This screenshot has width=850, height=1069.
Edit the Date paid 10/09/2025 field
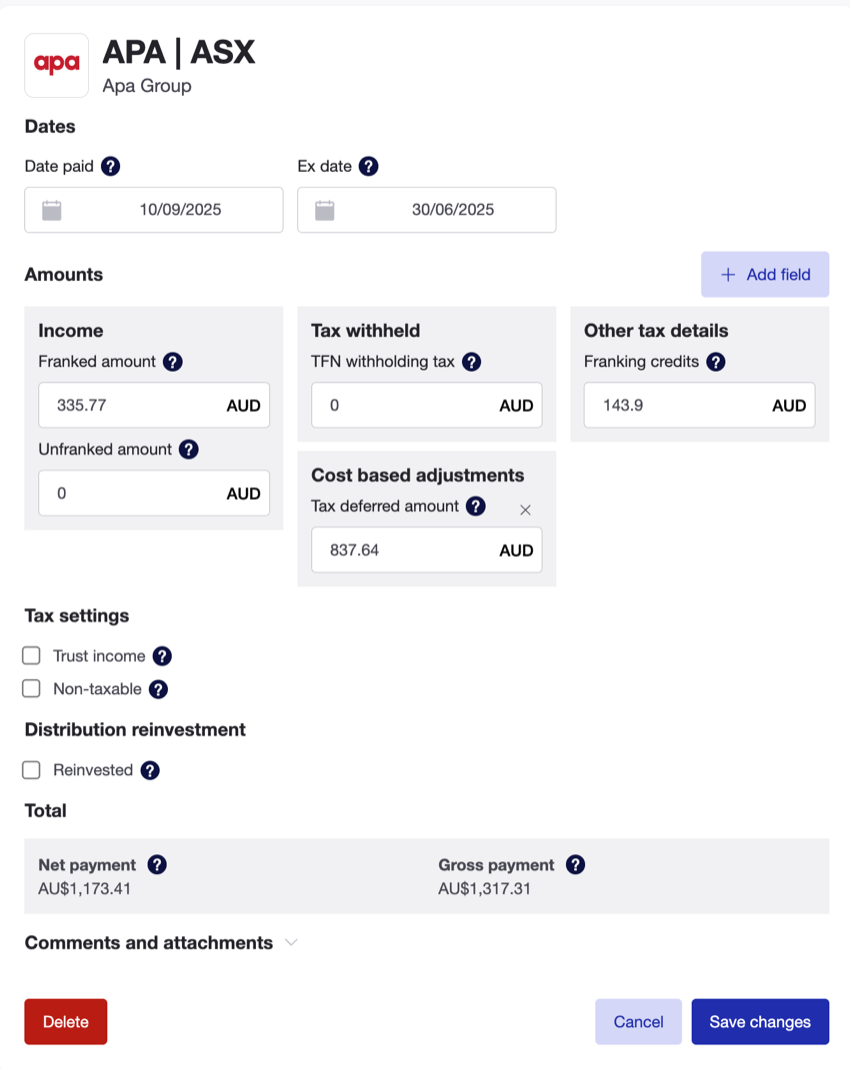click(x=154, y=210)
